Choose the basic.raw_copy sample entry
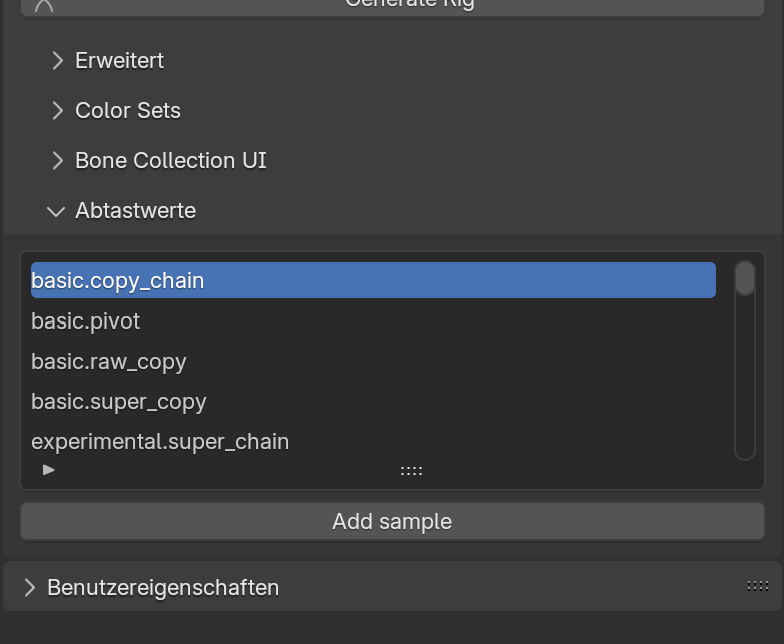The width and height of the screenshot is (784, 644). tap(109, 362)
